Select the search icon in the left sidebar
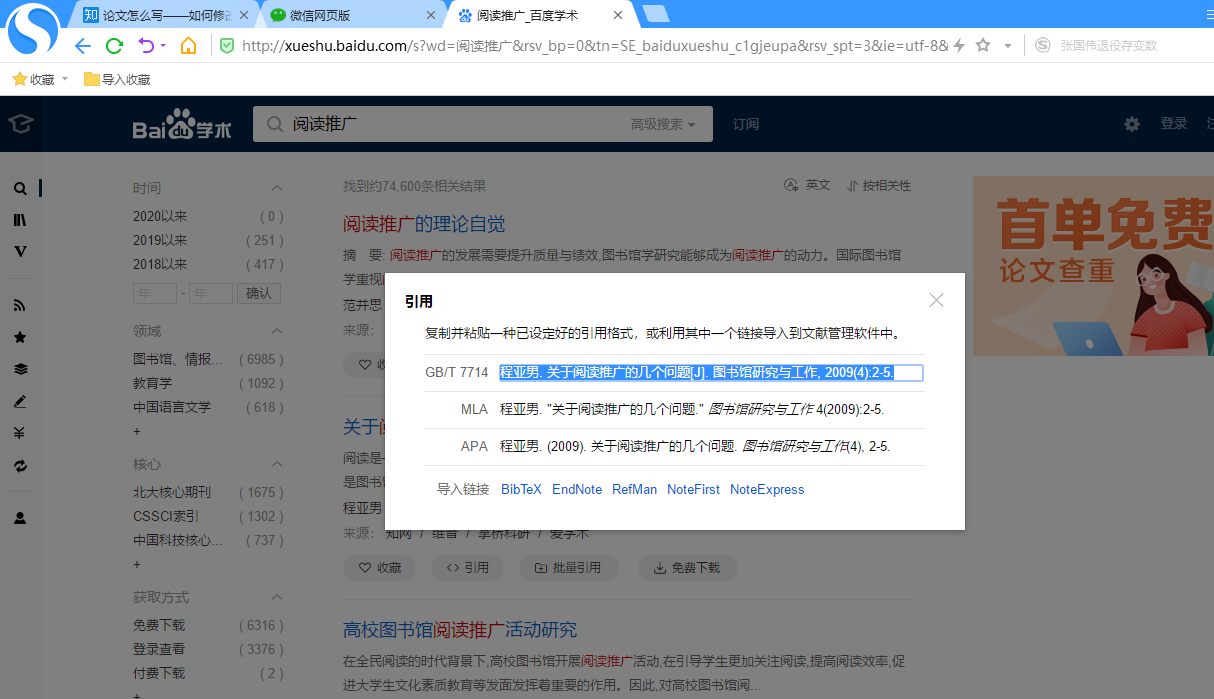Image resolution: width=1214 pixels, height=699 pixels. pos(20,188)
